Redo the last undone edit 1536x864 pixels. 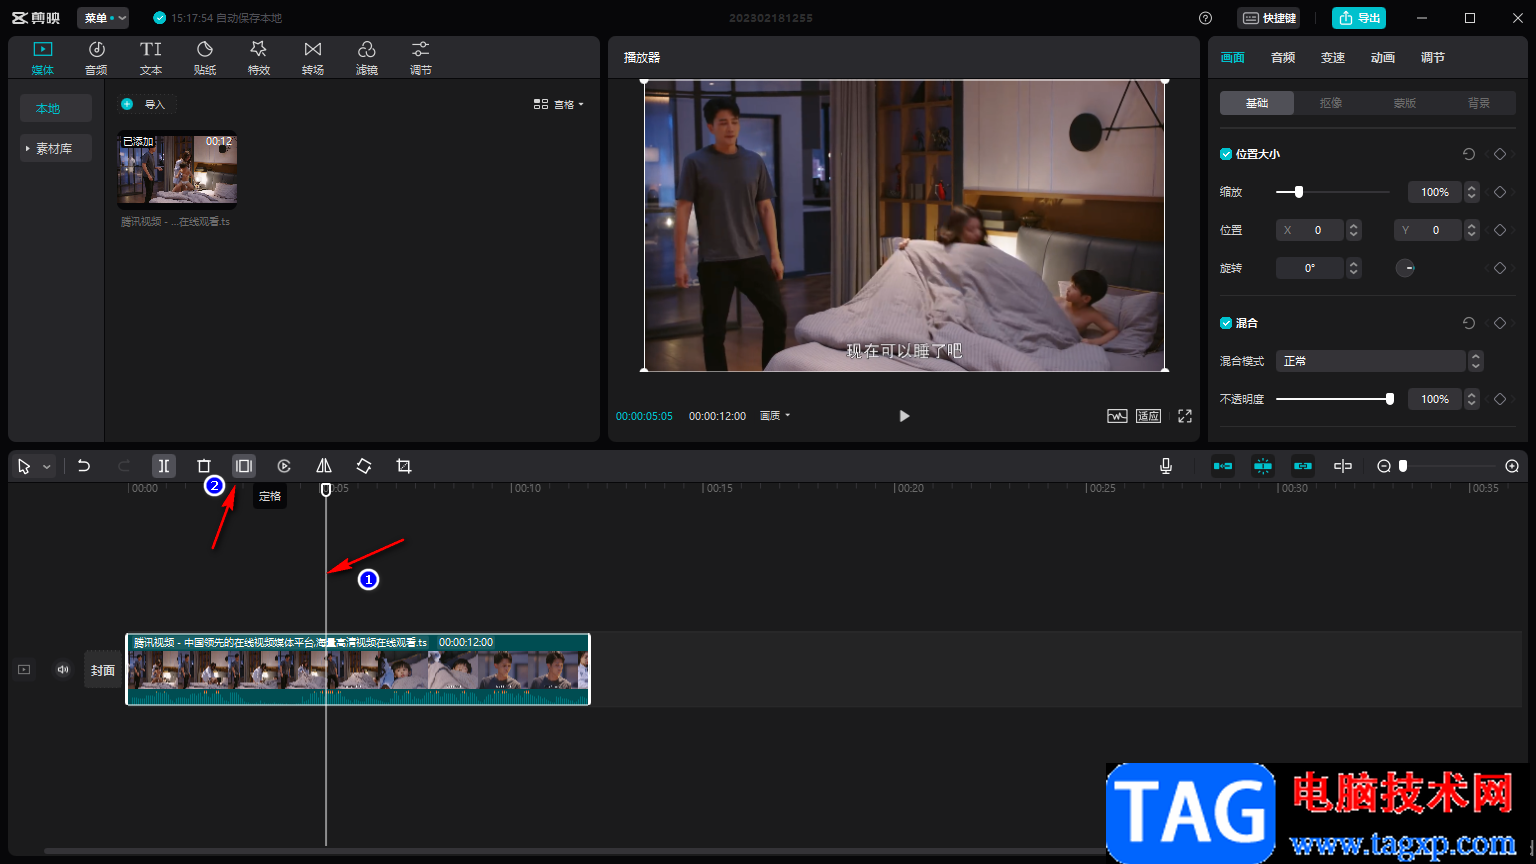point(124,466)
